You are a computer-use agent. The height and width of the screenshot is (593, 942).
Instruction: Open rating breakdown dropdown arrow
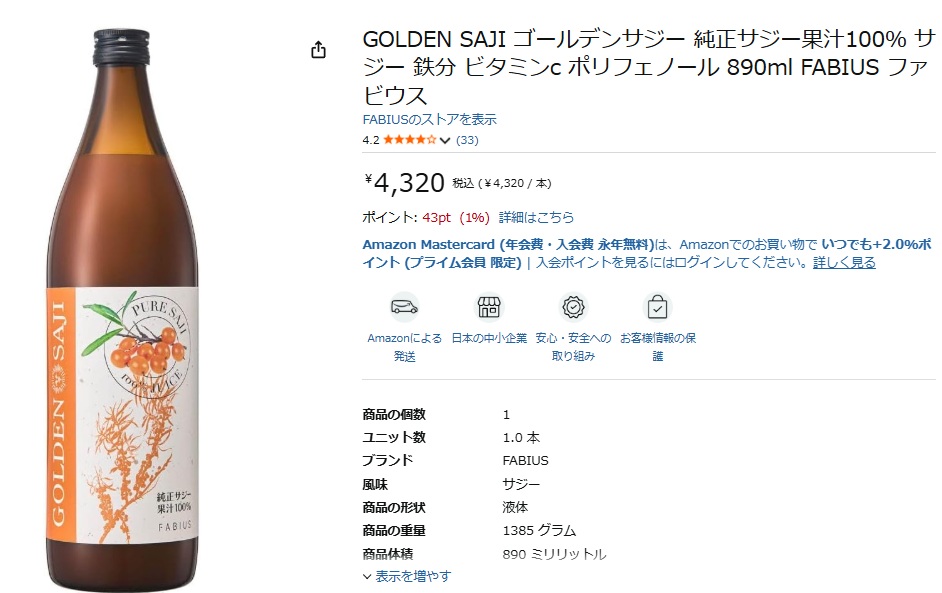[445, 141]
